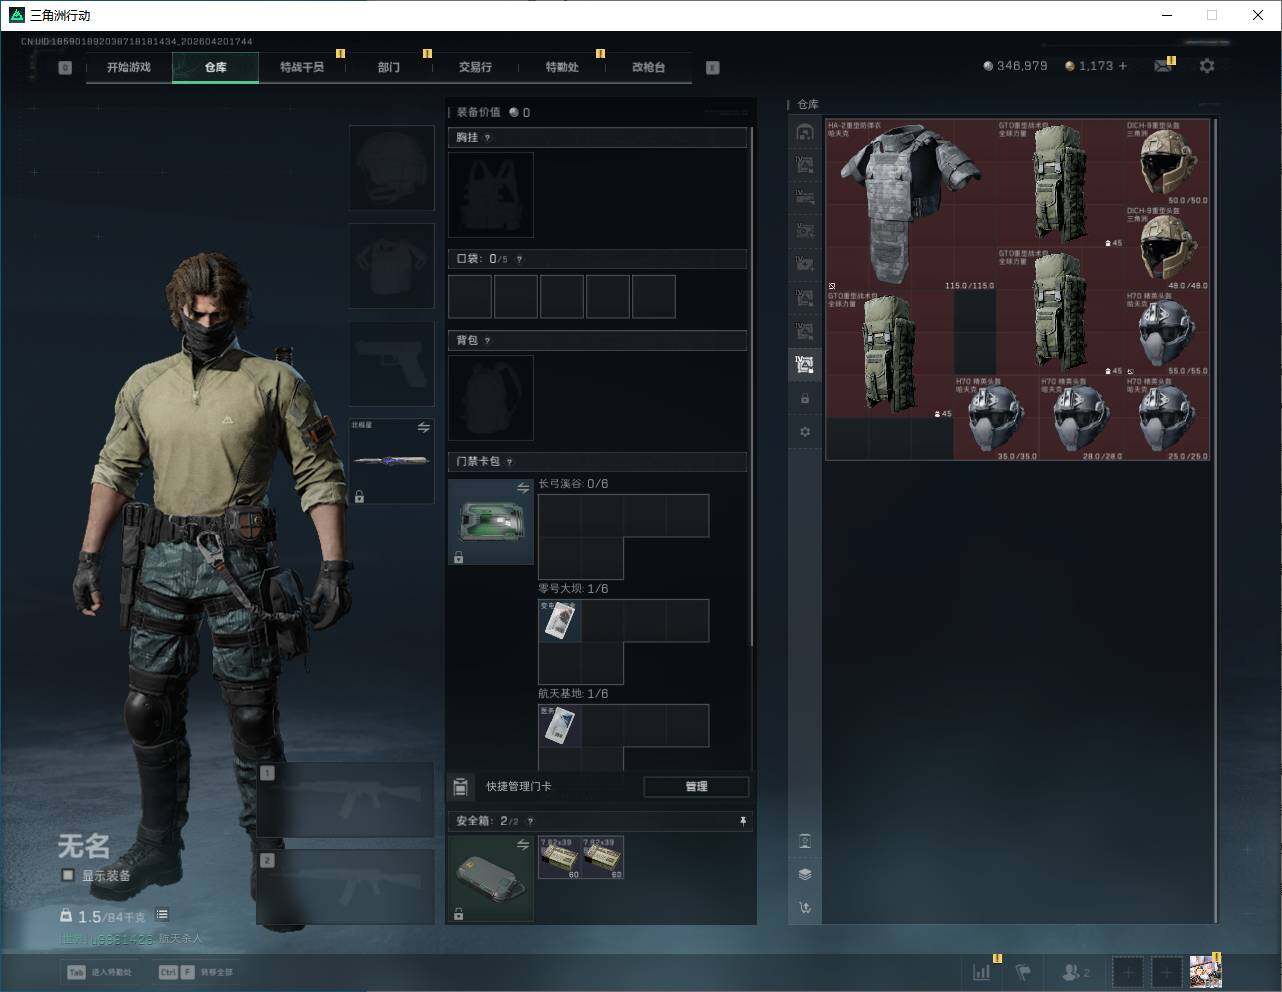This screenshot has height=992, width=1282.
Task: Select the empty body armor equipment slot
Action: click(x=391, y=266)
